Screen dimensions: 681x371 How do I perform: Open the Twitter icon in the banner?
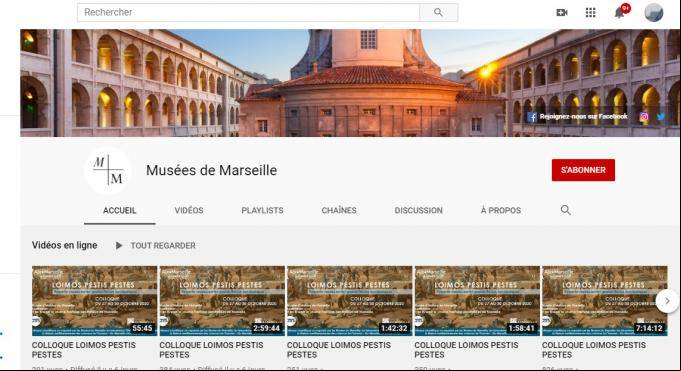point(661,117)
